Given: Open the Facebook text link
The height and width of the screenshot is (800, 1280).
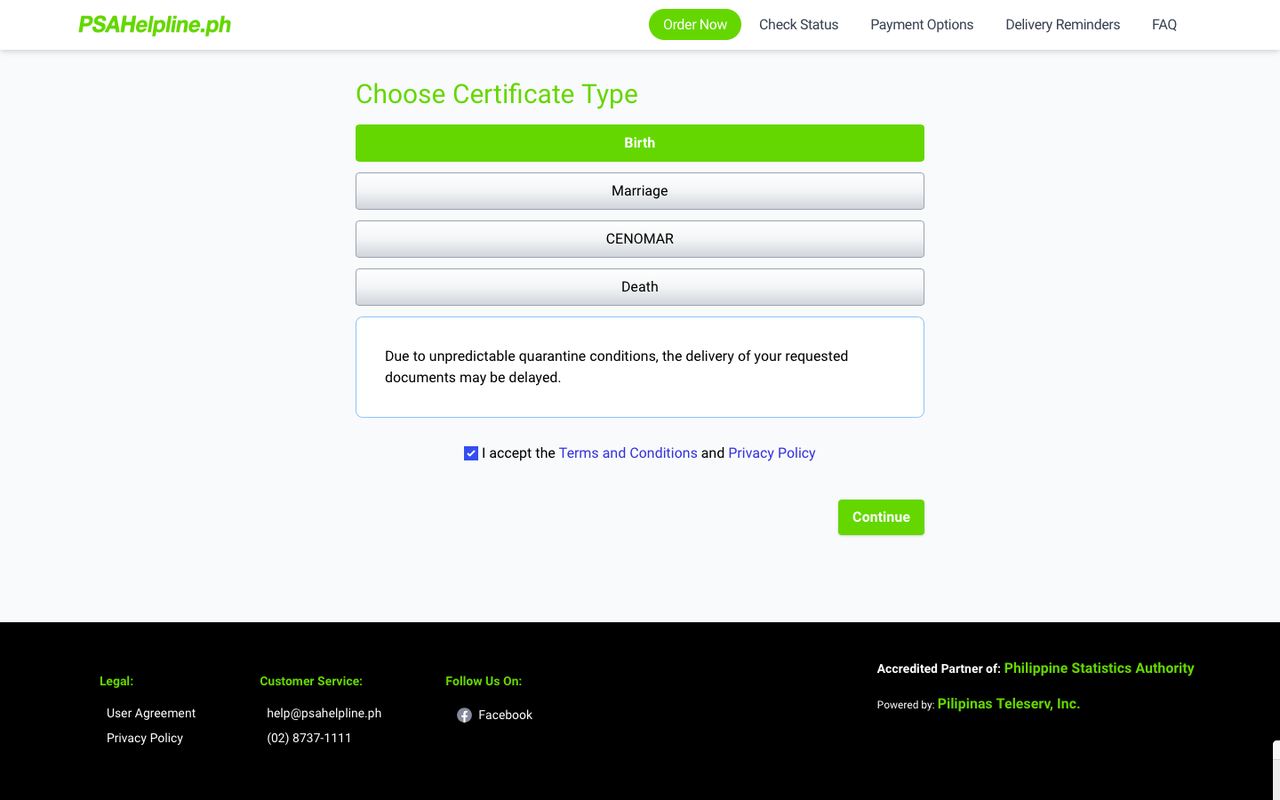Looking at the screenshot, I should click(x=505, y=715).
